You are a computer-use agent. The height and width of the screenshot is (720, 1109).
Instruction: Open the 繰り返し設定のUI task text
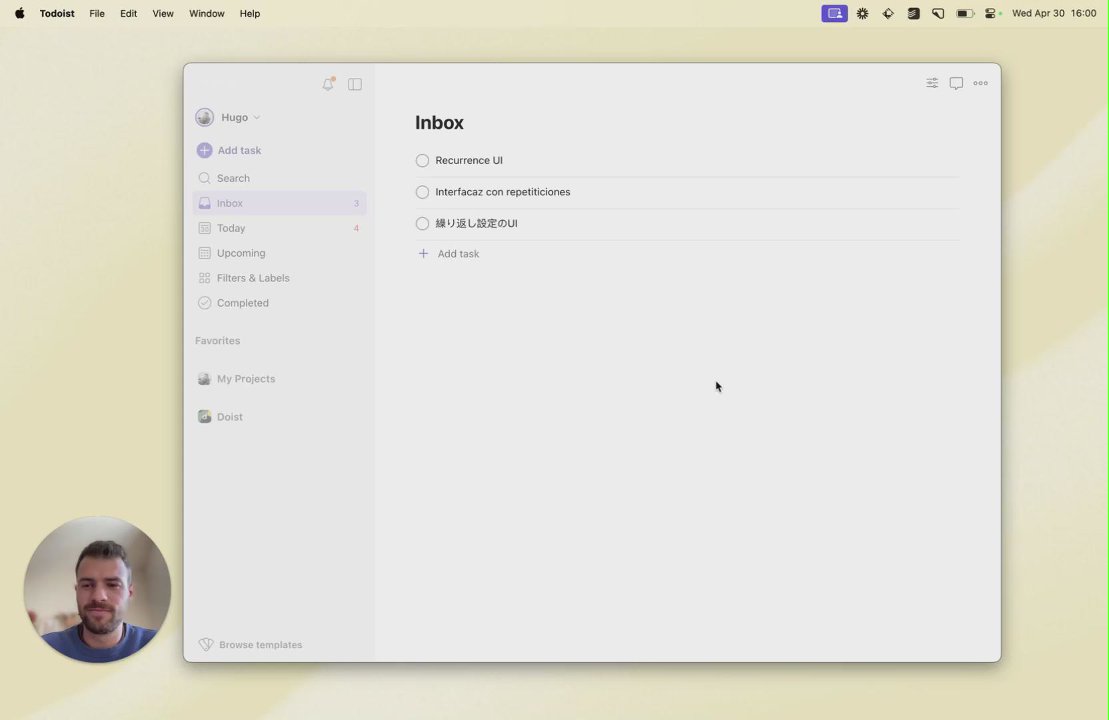477,223
